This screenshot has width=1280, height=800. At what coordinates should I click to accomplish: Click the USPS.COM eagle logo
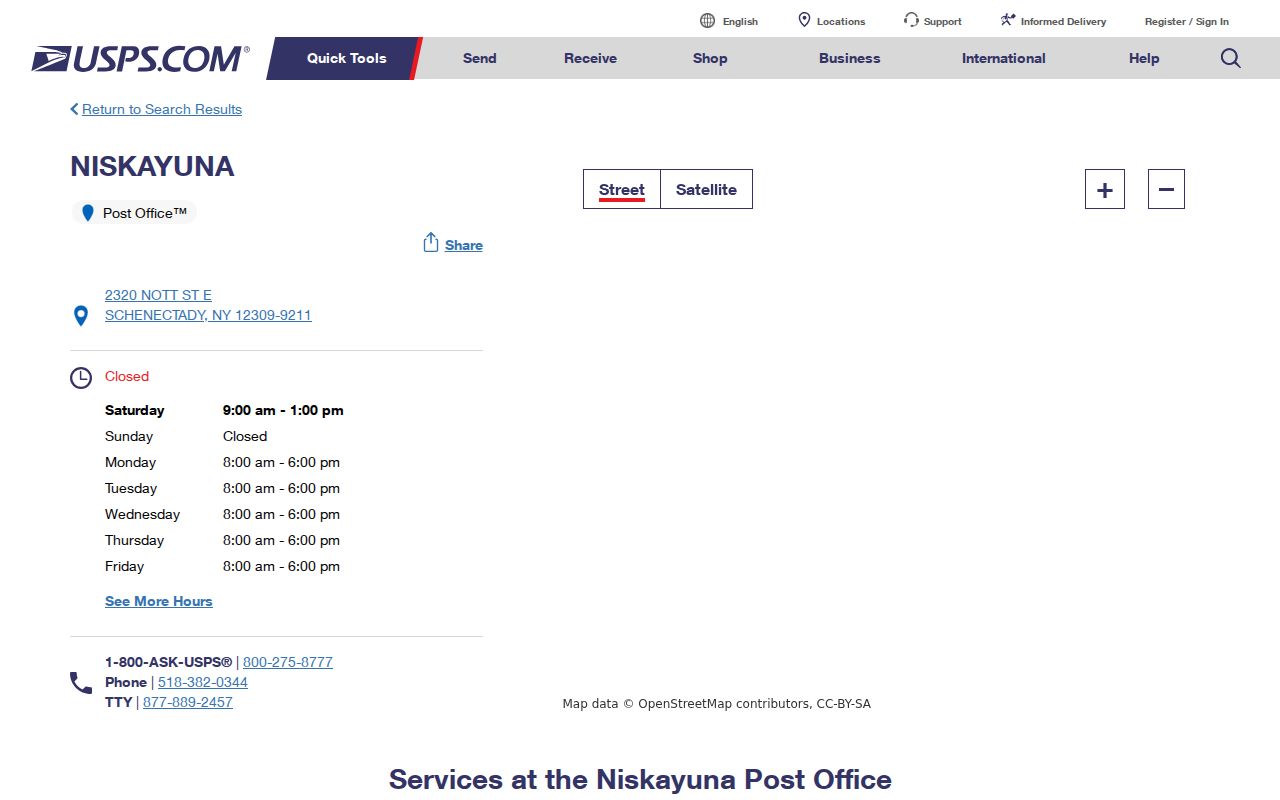(140, 58)
